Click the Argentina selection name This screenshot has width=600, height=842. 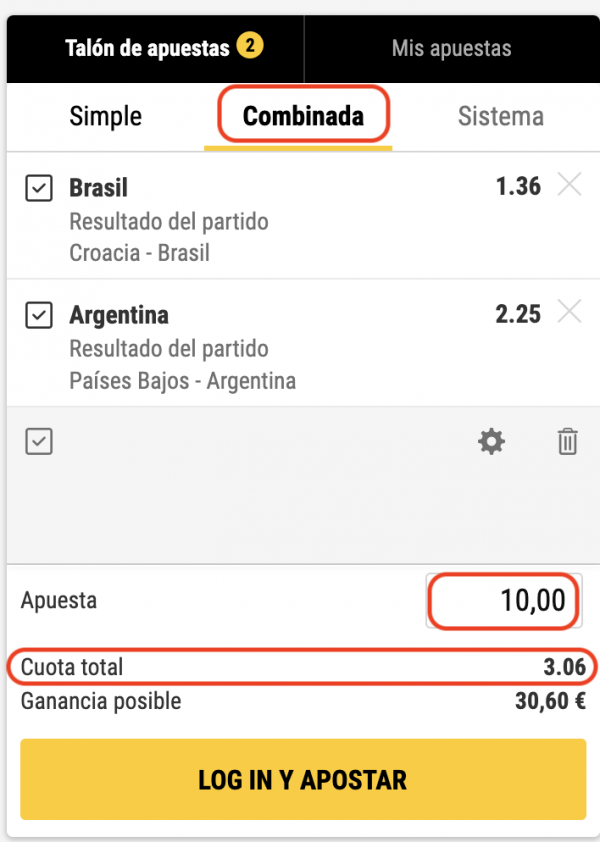119,315
